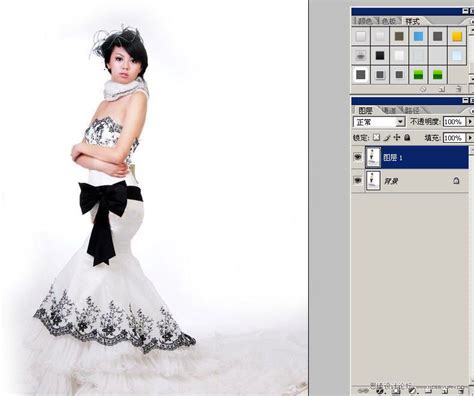Add a layer mask from Layers footer
This screenshot has height=396, width=474.
pos(396,391)
